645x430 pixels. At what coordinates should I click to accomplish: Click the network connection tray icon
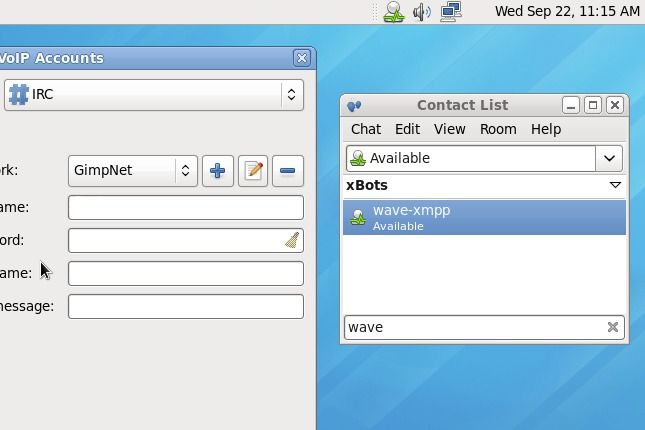[451, 12]
